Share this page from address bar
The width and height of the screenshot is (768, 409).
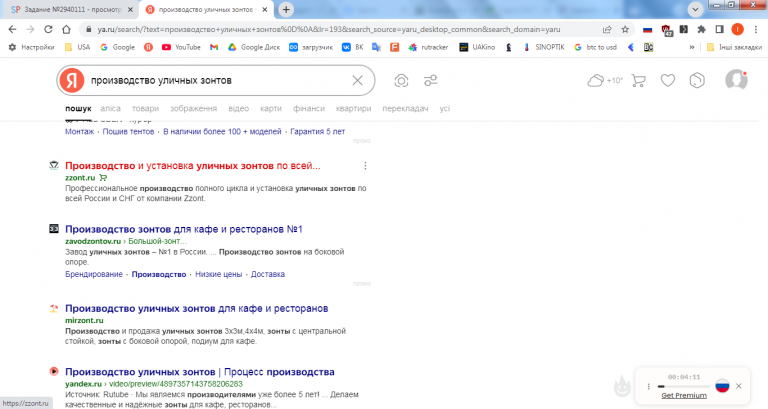click(607, 29)
